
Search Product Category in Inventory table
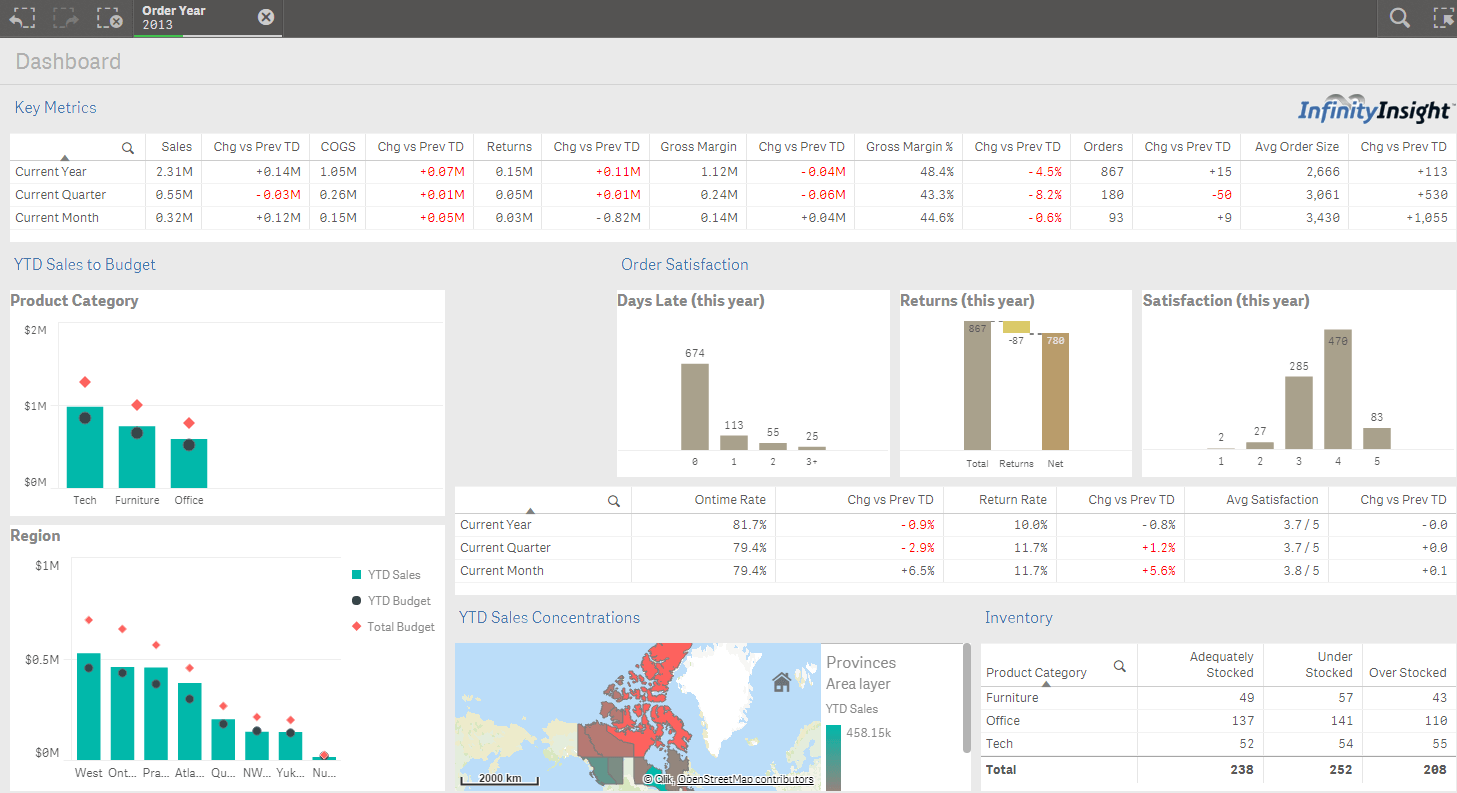[x=1120, y=666]
